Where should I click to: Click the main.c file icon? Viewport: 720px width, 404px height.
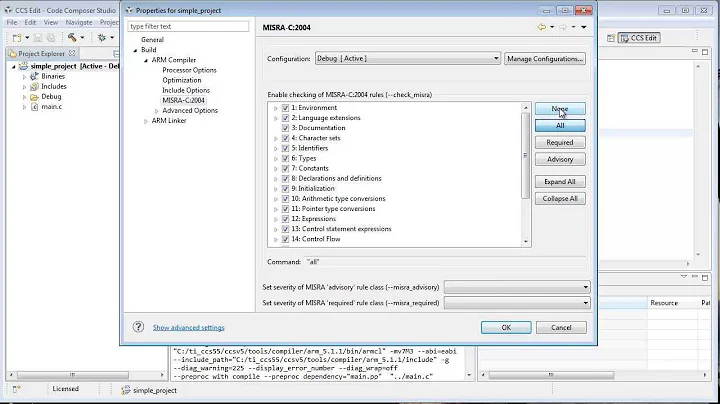pos(34,107)
